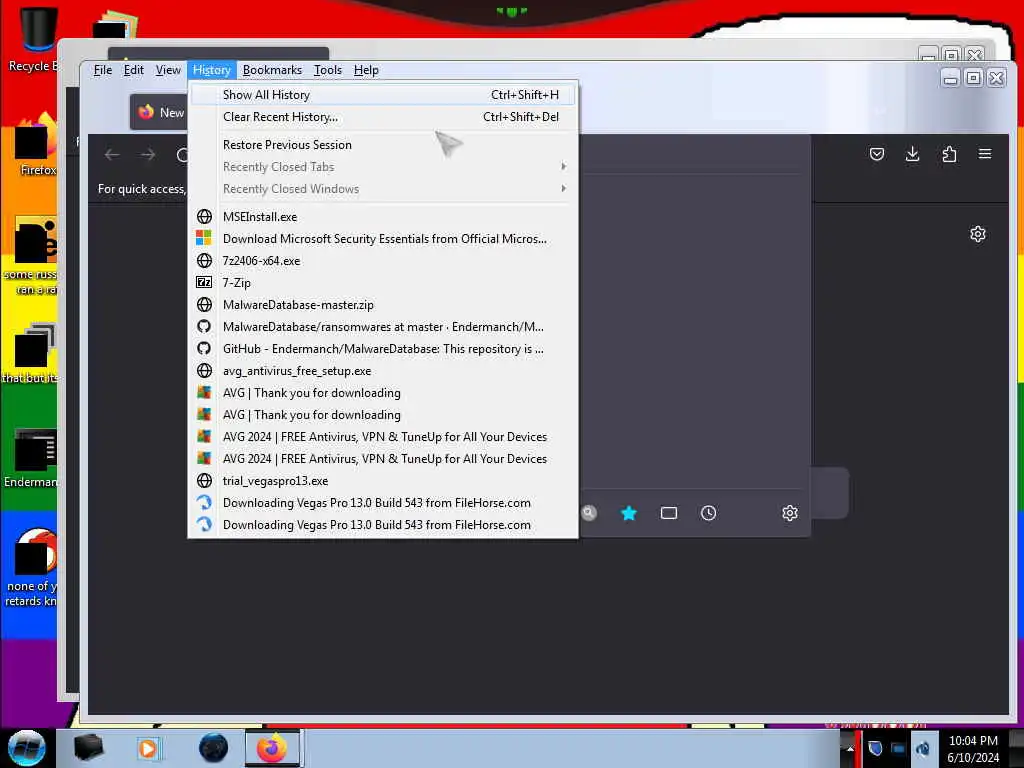Open 7z2406-x64.exe history entry

point(383,261)
